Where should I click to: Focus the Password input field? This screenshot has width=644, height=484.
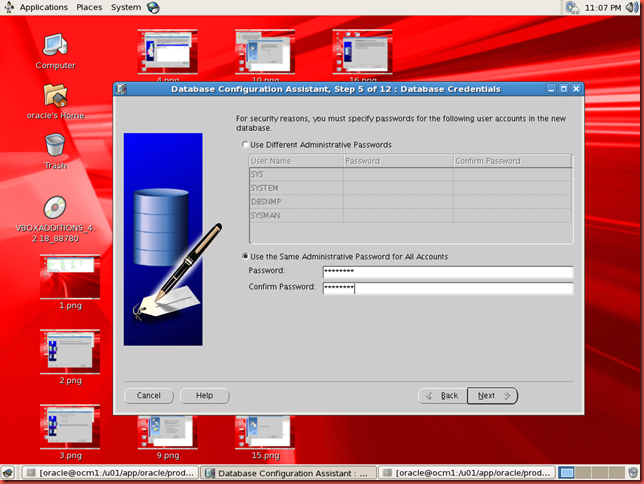click(448, 271)
